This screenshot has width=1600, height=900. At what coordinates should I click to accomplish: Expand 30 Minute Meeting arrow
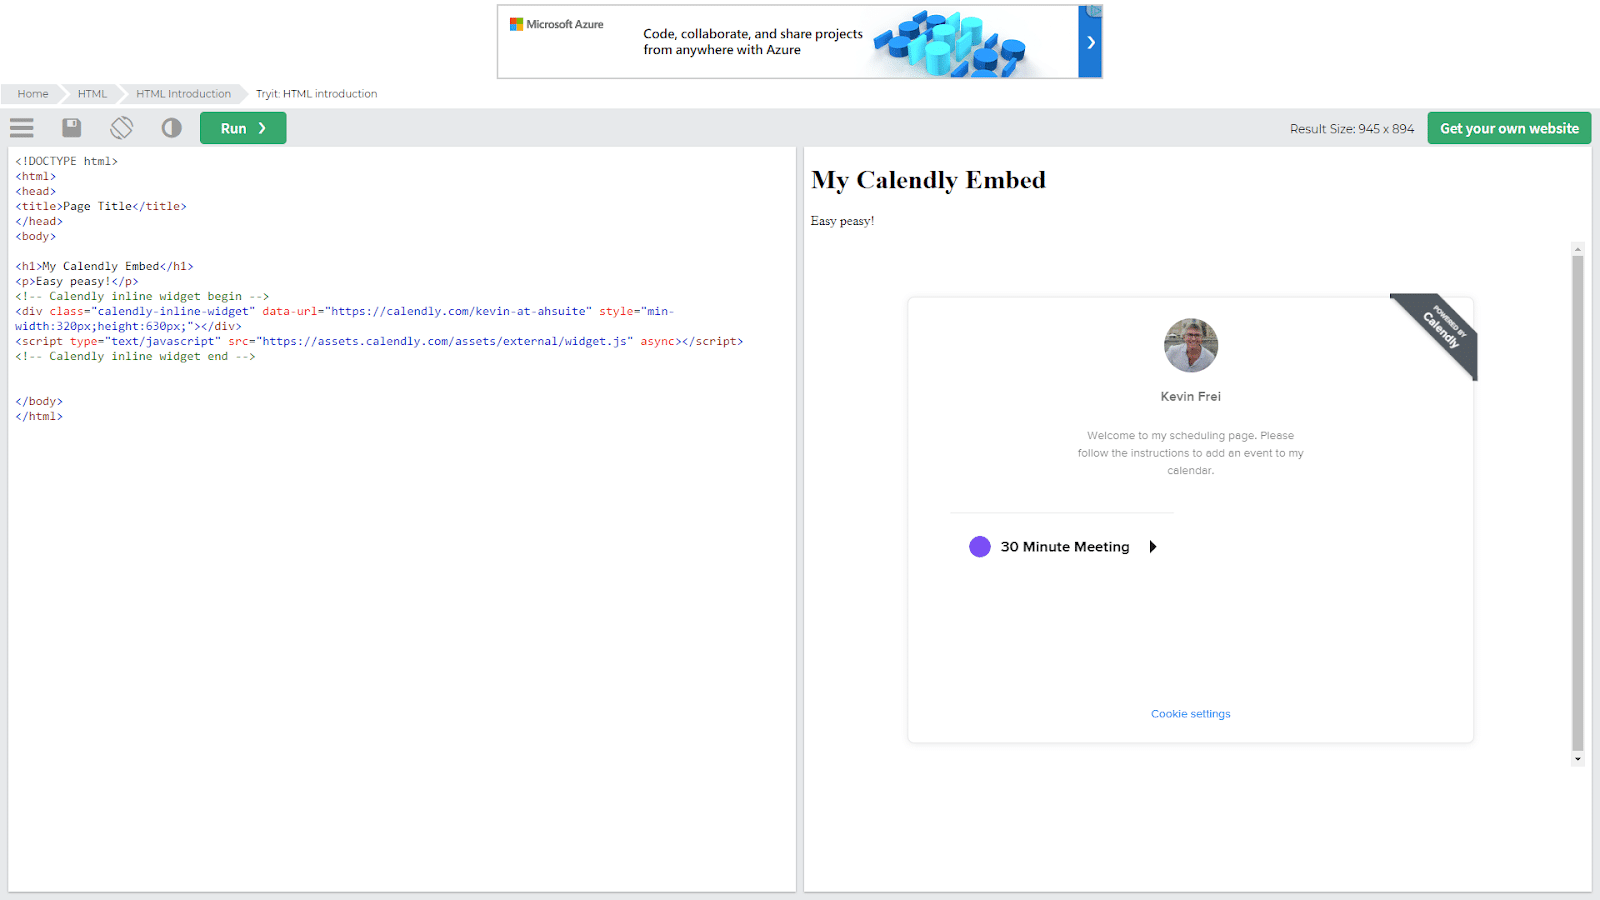[x=1153, y=547]
